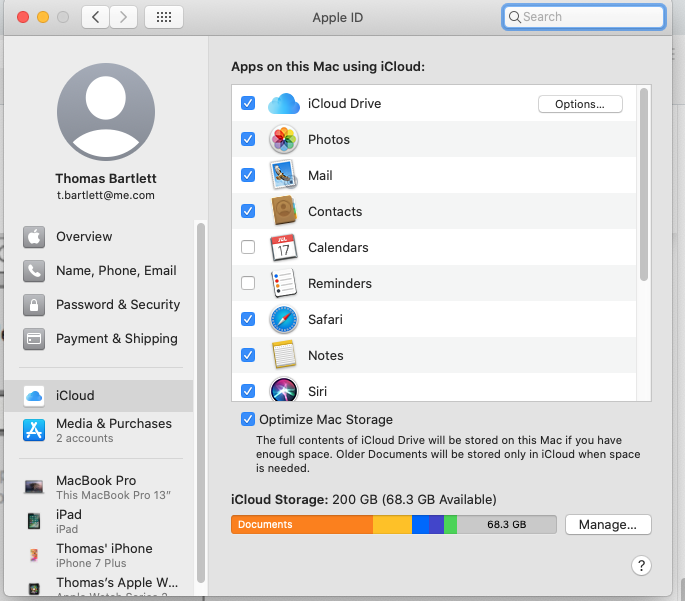Select Thomas's Apple Watch entry
Viewport: 685px width, 601px height.
100,586
